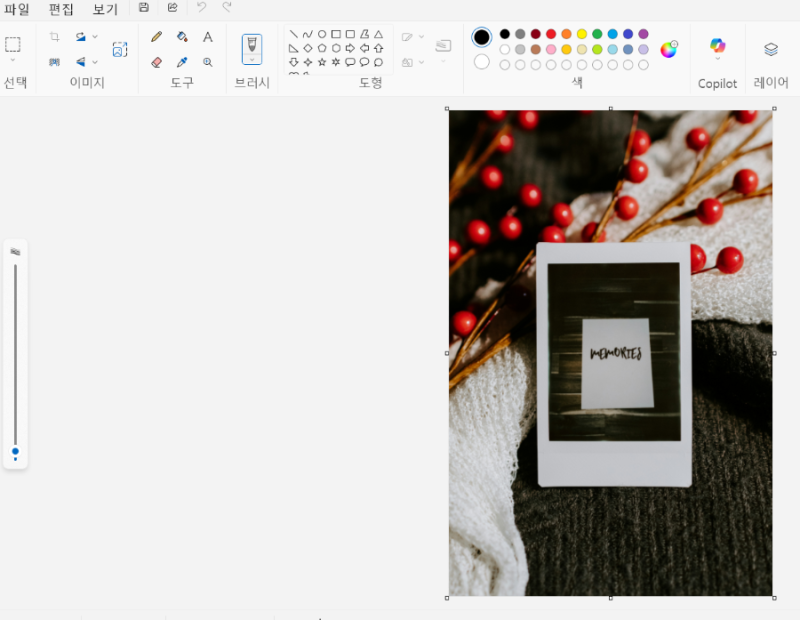Pick the red color swatch
This screenshot has width=800, height=620.
pyautogui.click(x=551, y=34)
